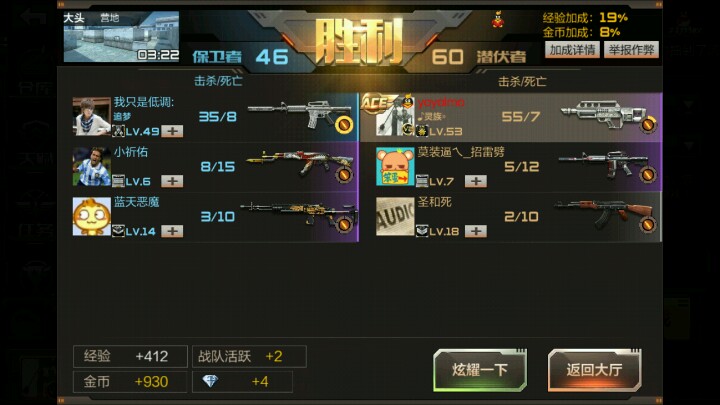Add 小祈佑 as friend via plus button
The height and width of the screenshot is (405, 720).
(172, 181)
